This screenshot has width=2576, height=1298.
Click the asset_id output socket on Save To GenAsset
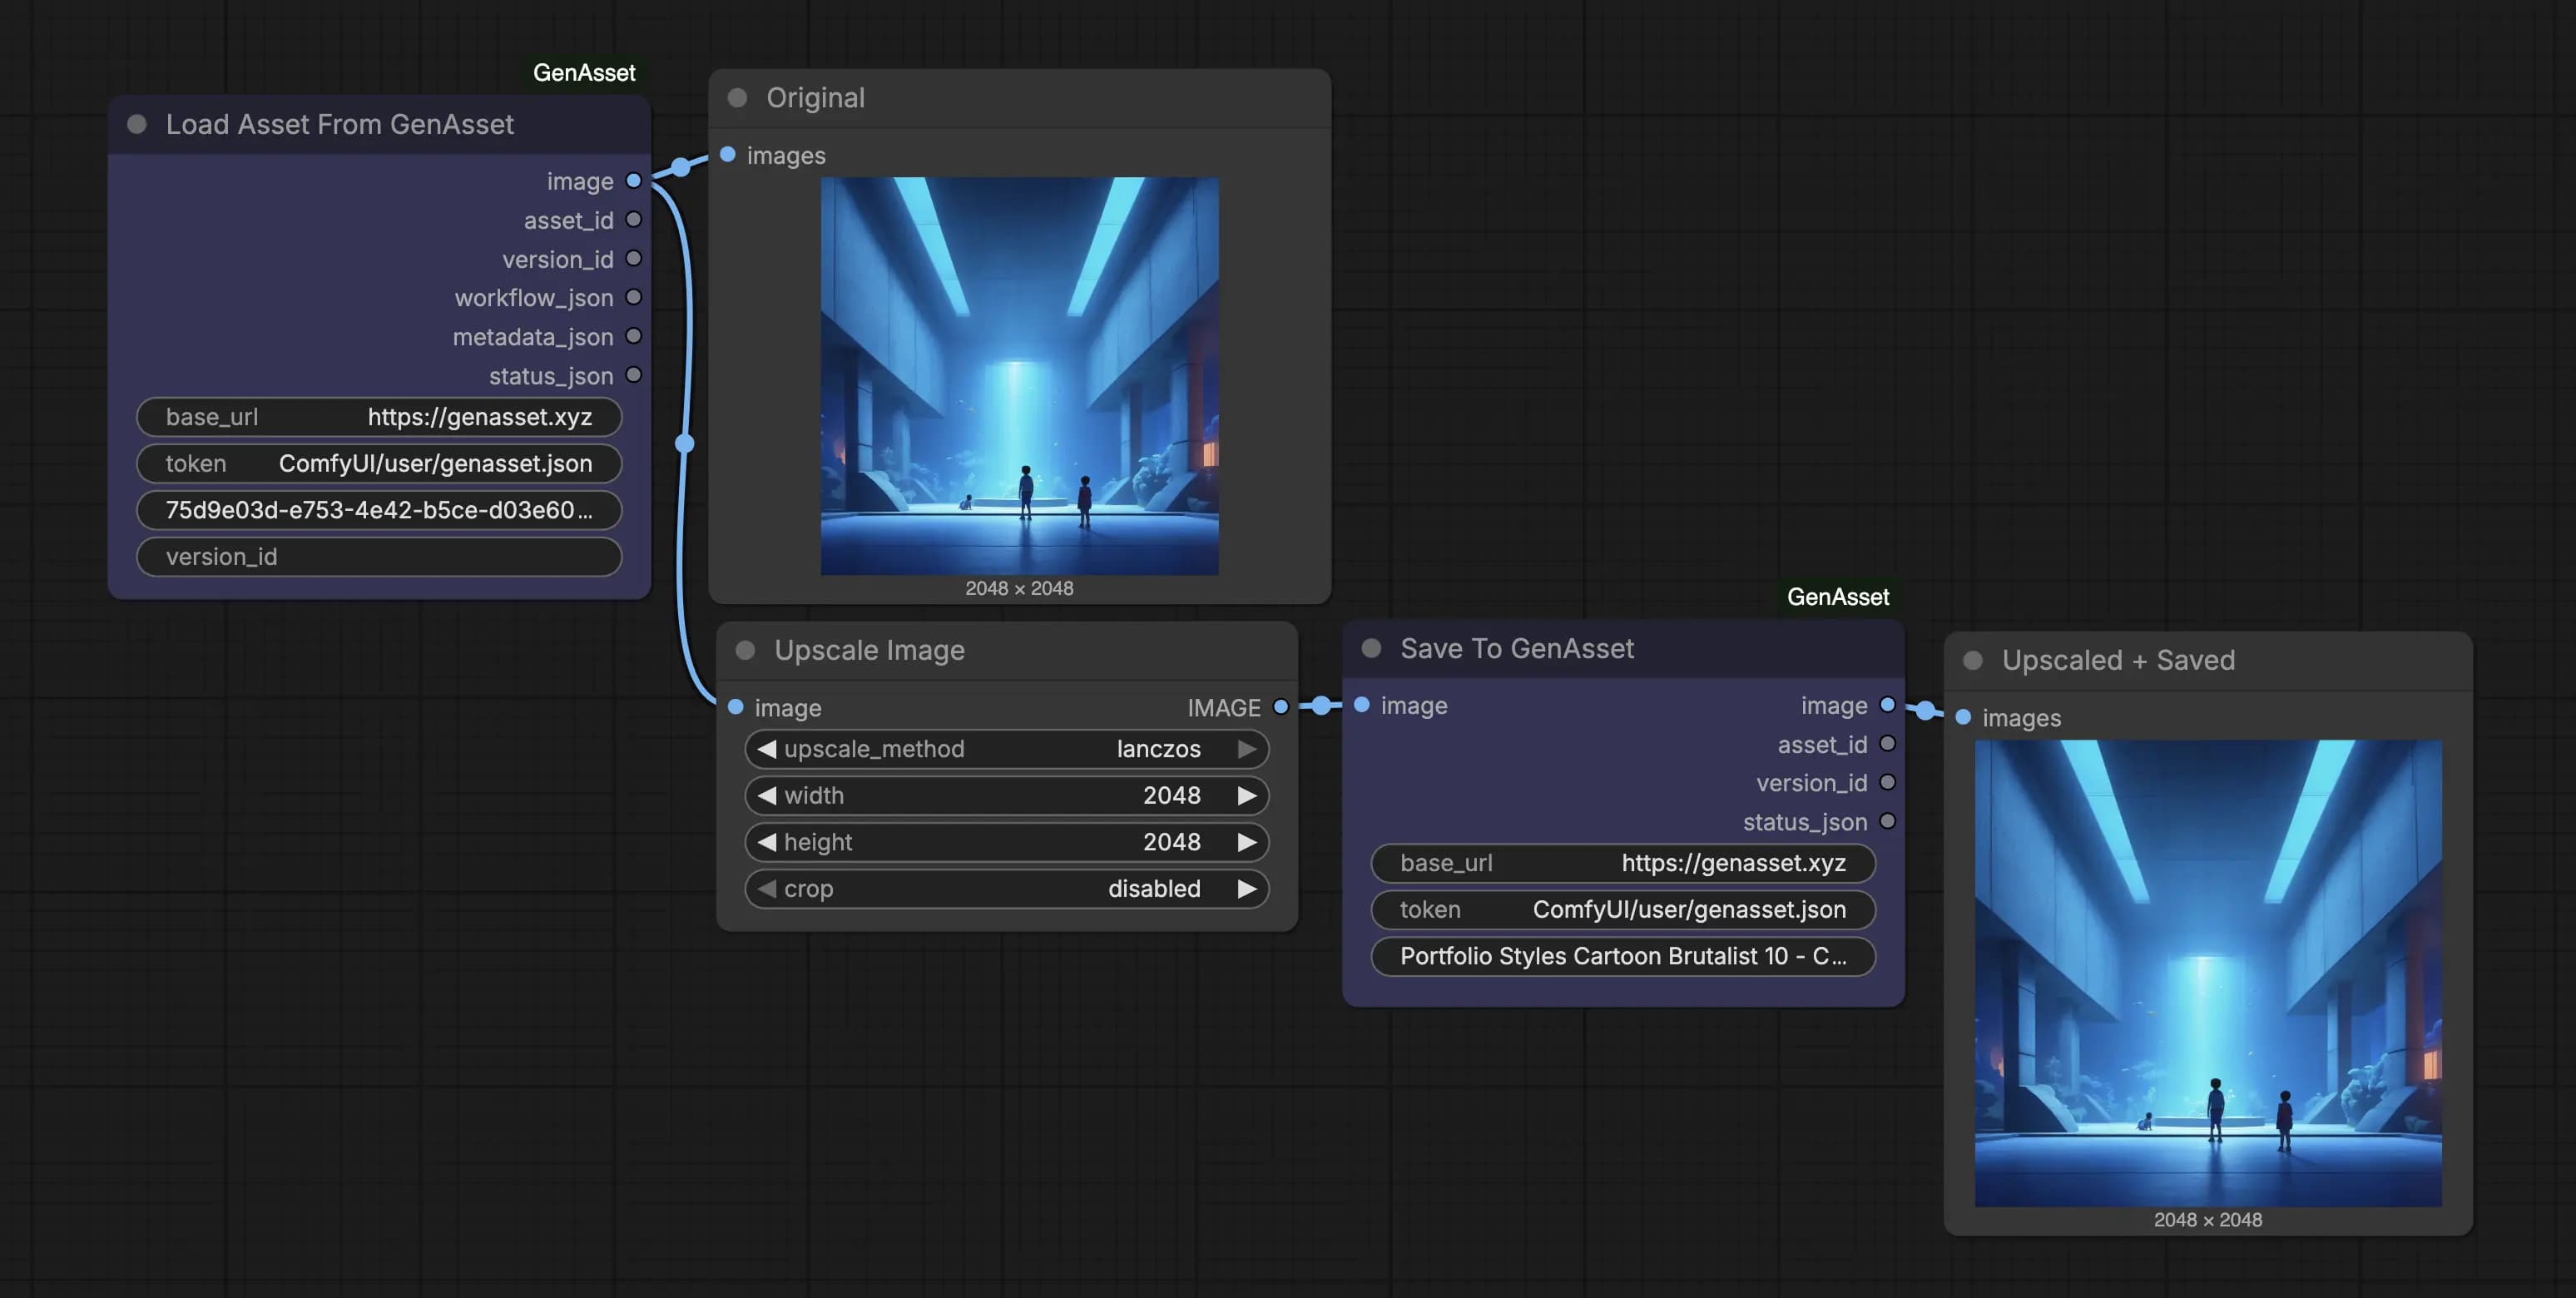(x=1887, y=744)
